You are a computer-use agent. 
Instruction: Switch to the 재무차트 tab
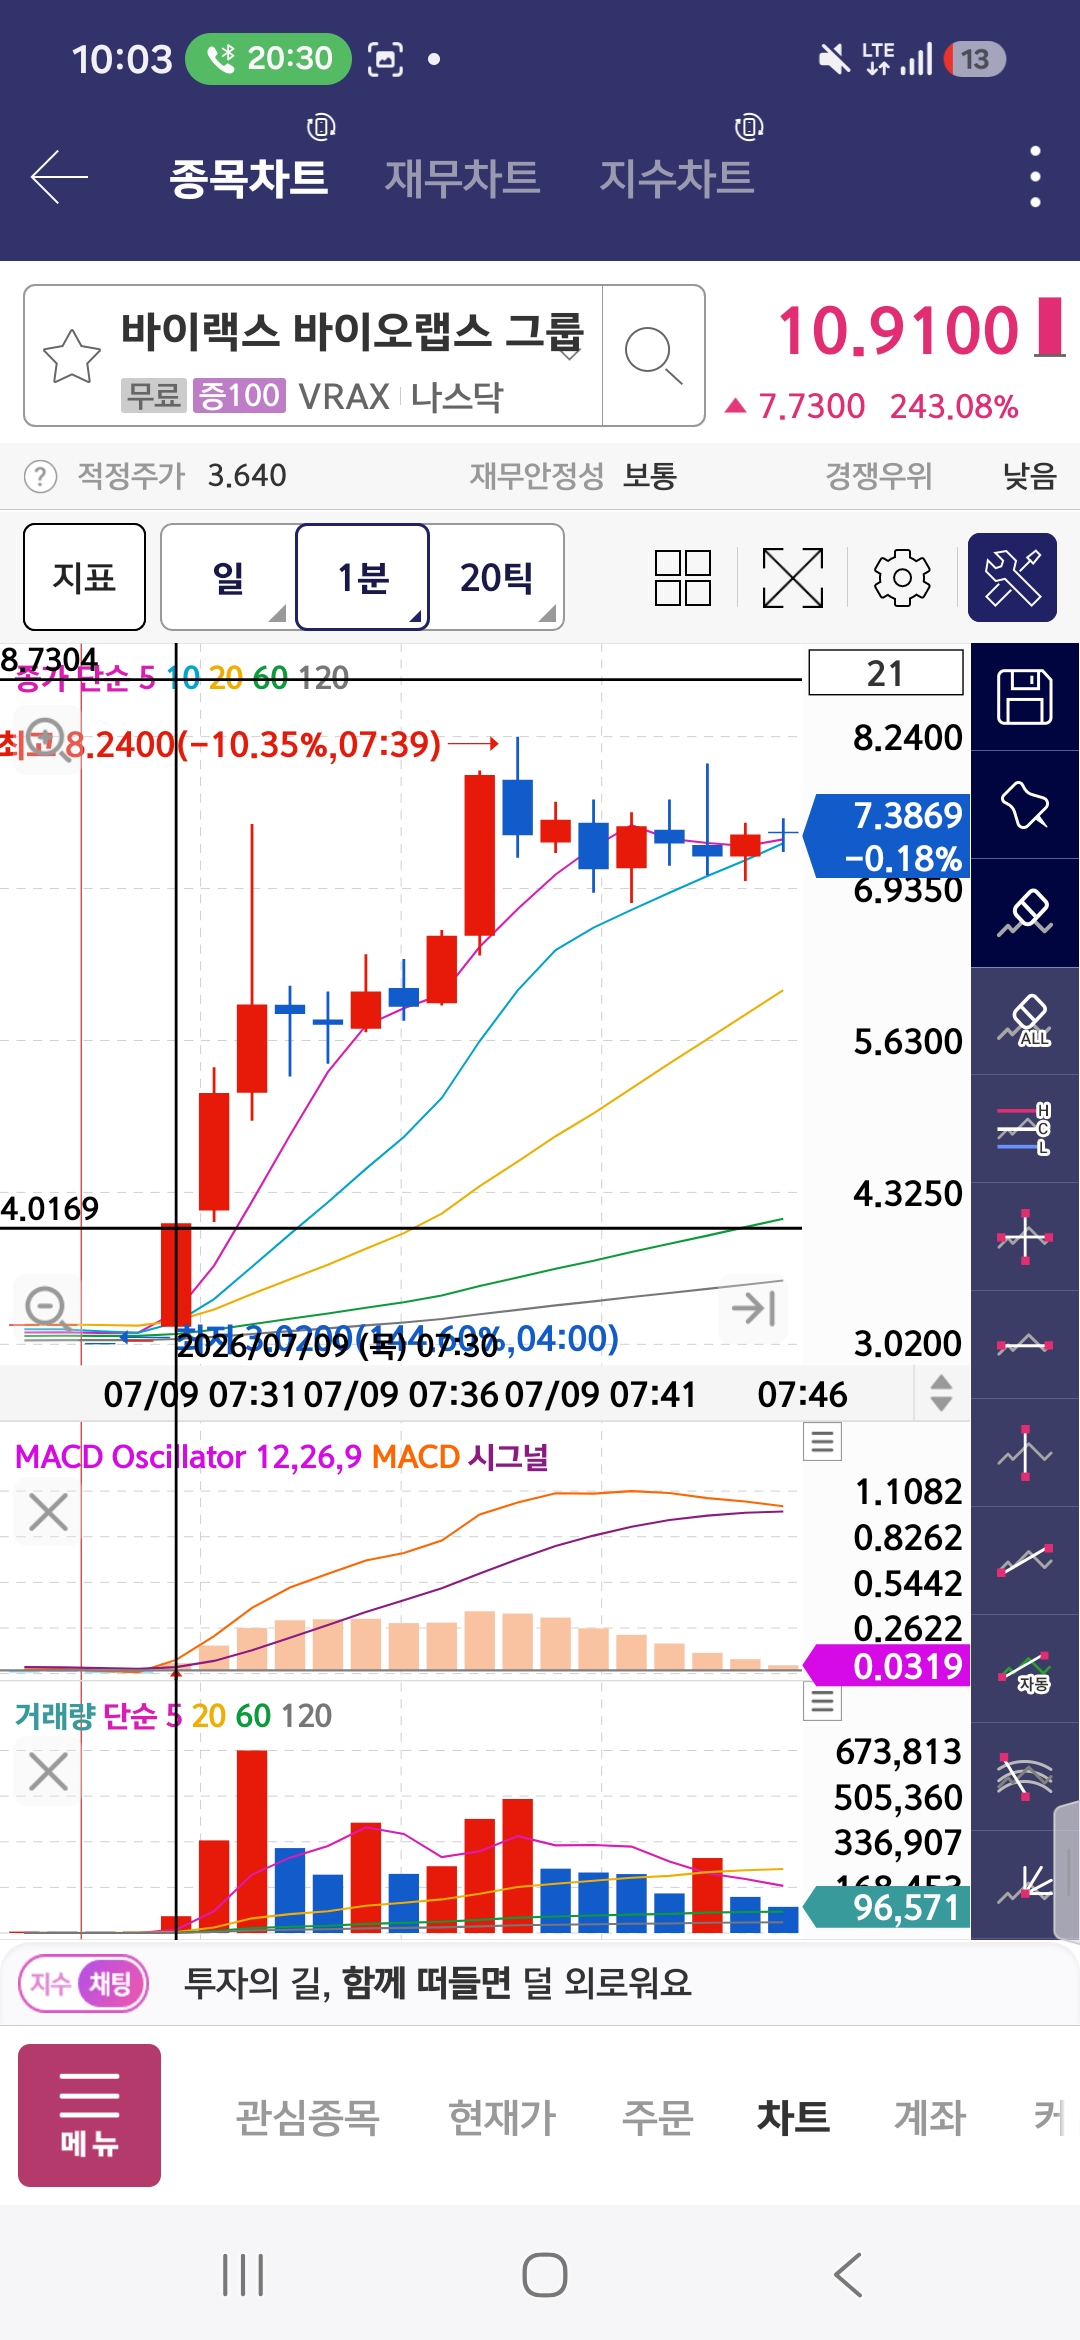point(463,178)
